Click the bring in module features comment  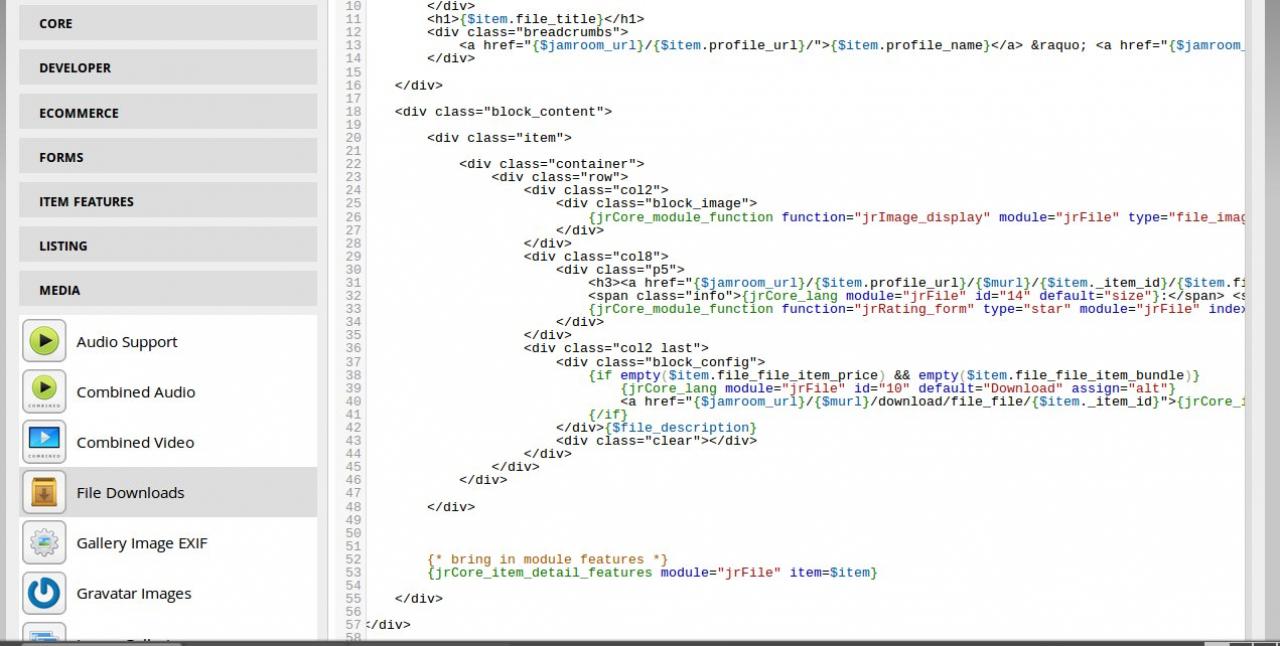point(547,559)
